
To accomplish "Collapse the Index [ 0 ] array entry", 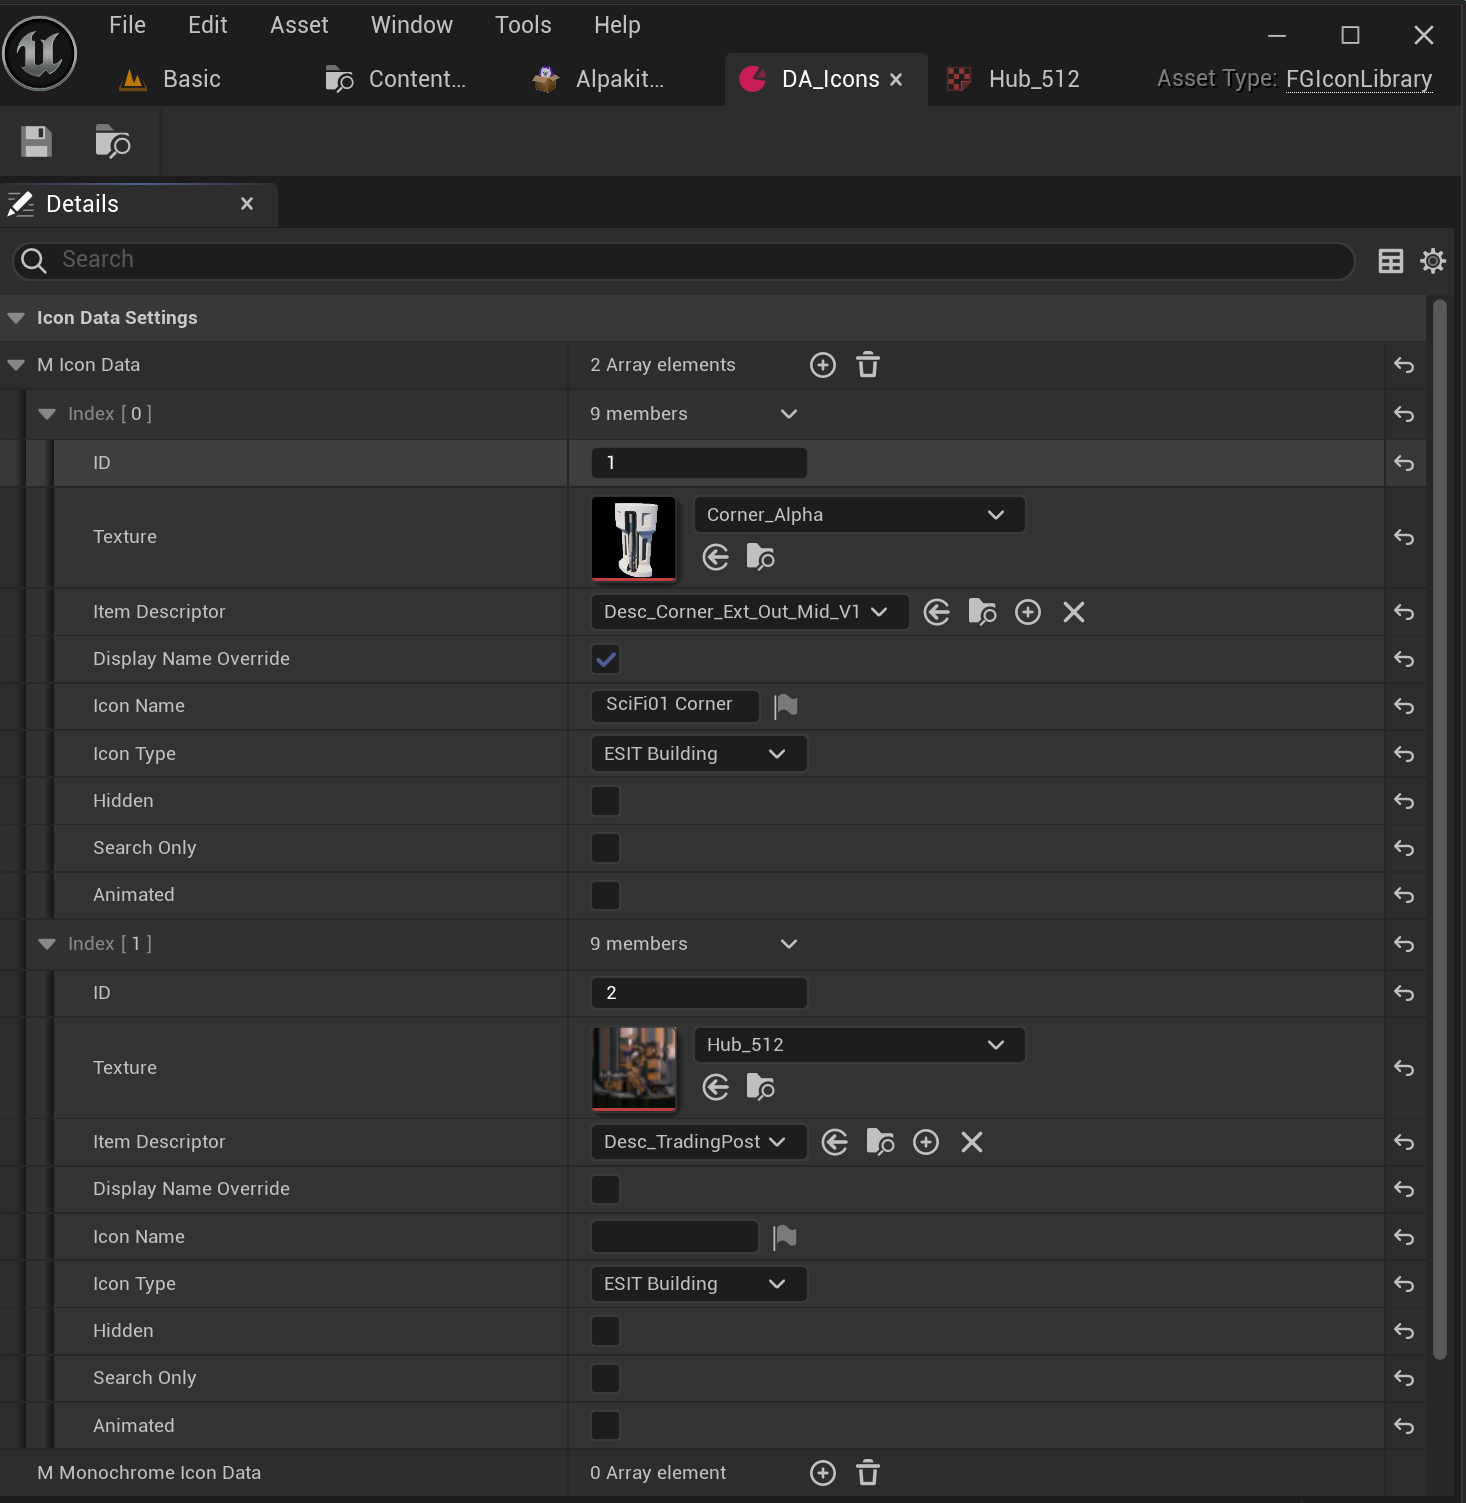I will 47,414.
